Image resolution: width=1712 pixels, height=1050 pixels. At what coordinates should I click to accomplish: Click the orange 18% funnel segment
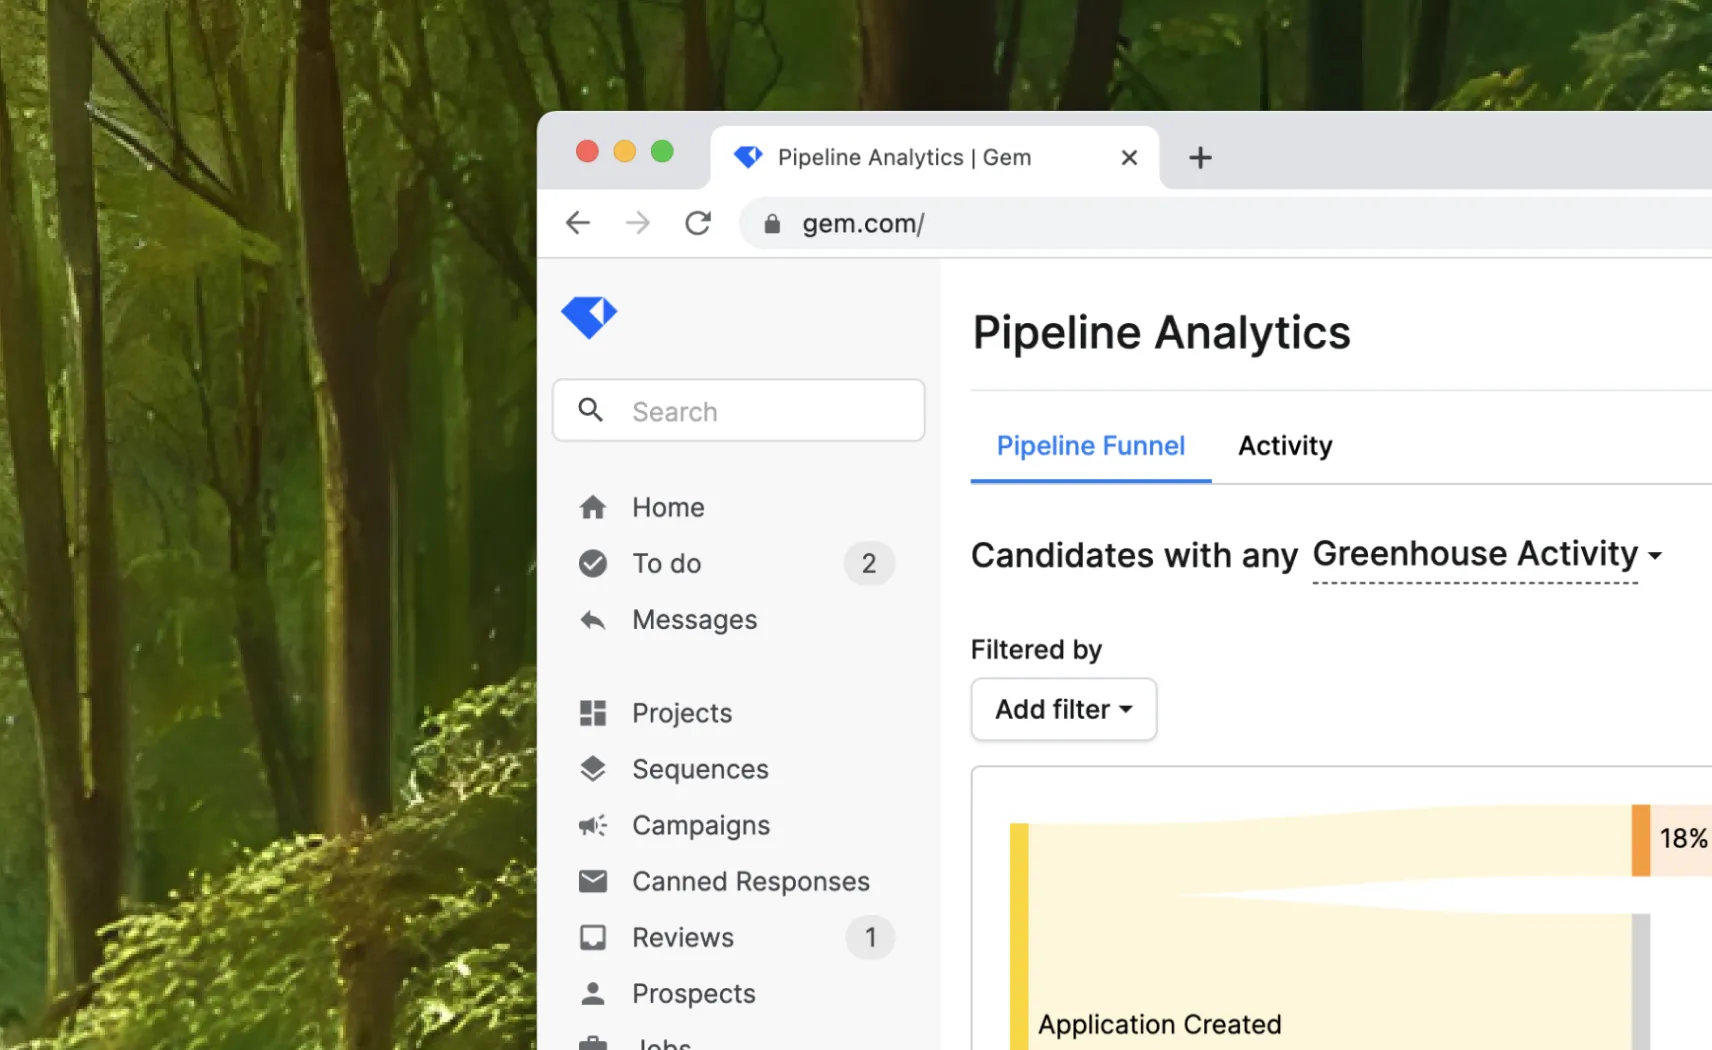coord(1641,840)
